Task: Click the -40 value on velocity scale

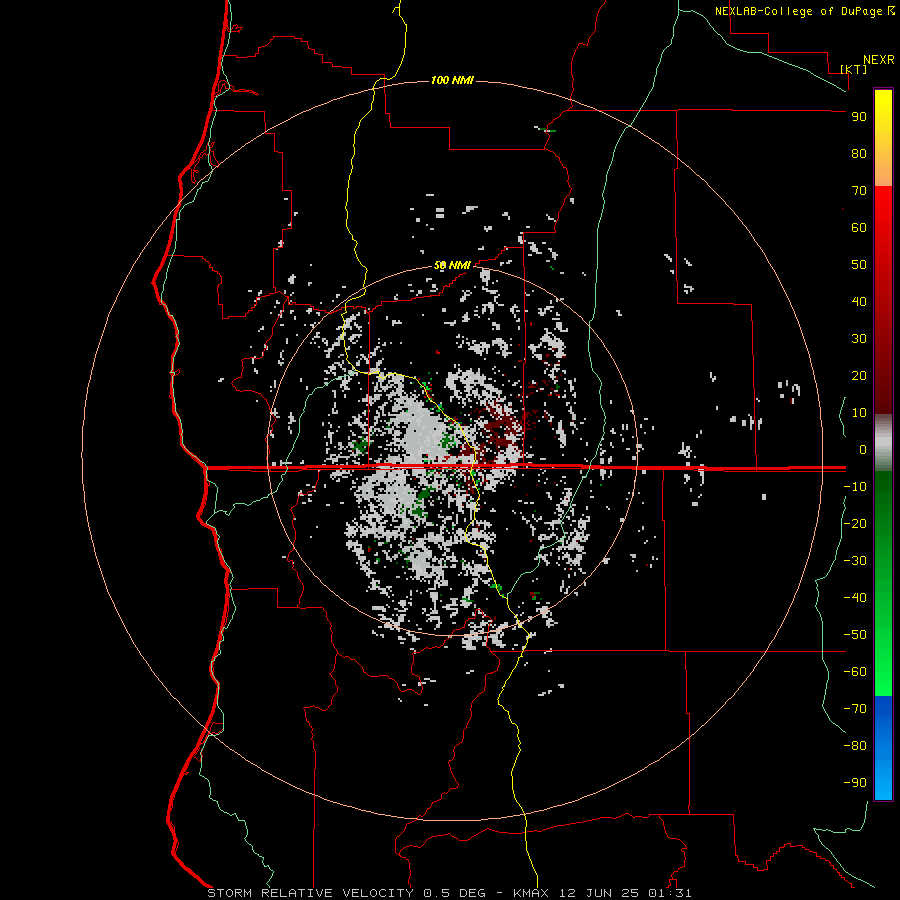Action: (855, 598)
